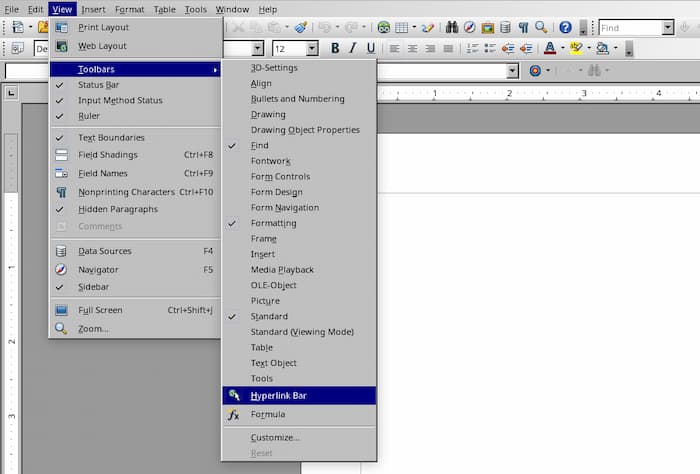Open the Insert menu
Screen dimensions: 700x474
[x=93, y=9]
